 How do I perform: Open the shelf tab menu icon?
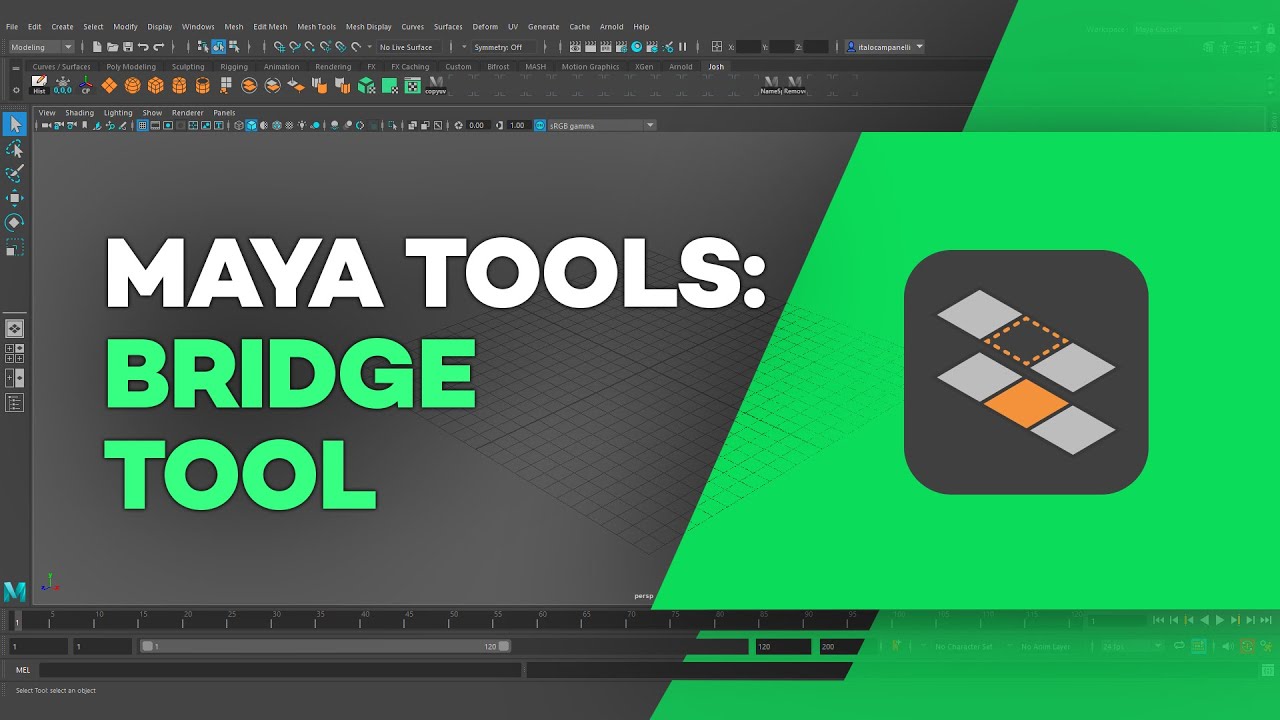click(x=16, y=68)
